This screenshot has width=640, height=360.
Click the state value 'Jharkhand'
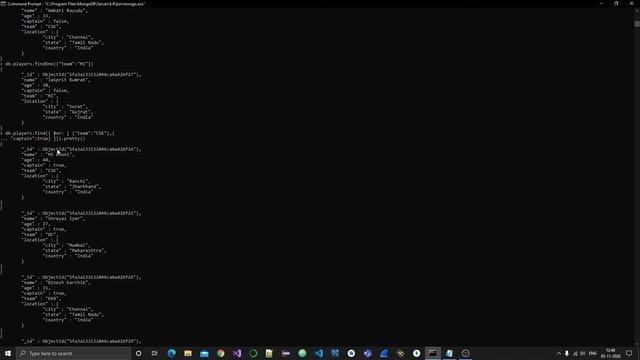pyautogui.click(x=84, y=187)
